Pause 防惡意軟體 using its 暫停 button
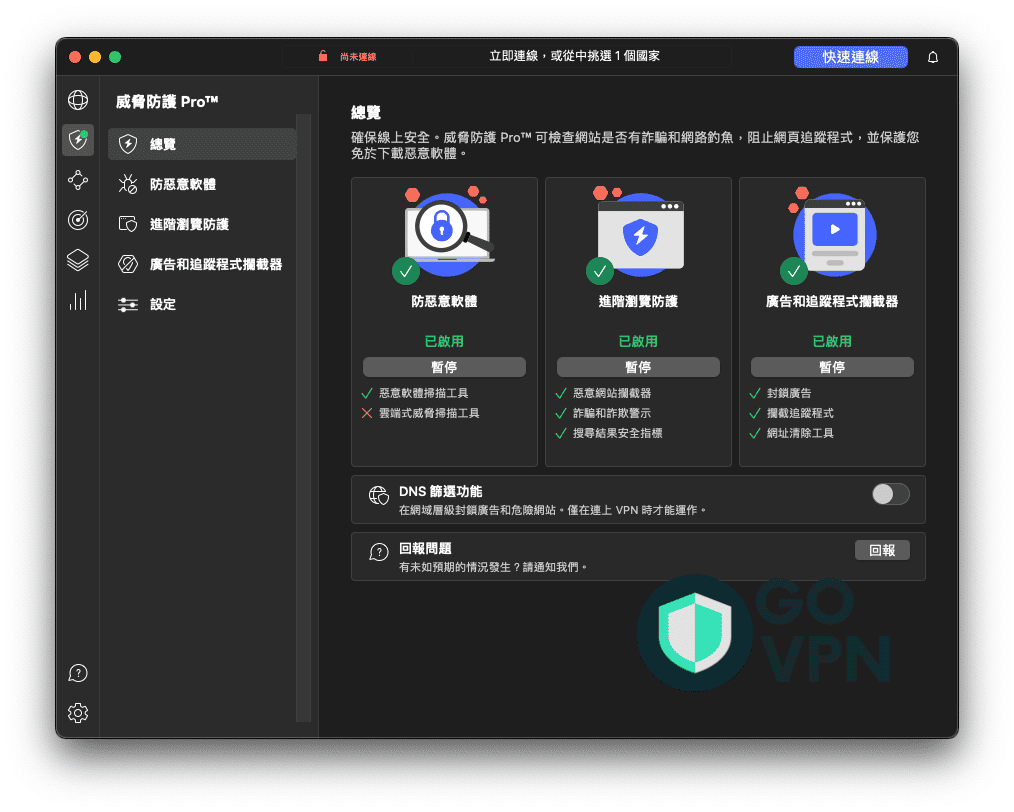 click(444, 366)
